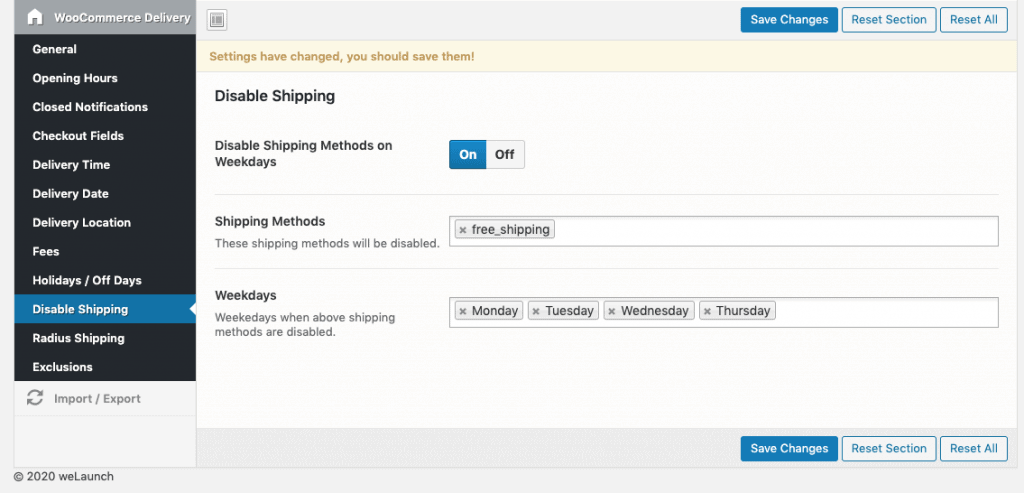The image size is (1024, 493).
Task: Open the Checkout Fields section
Action: (78, 136)
